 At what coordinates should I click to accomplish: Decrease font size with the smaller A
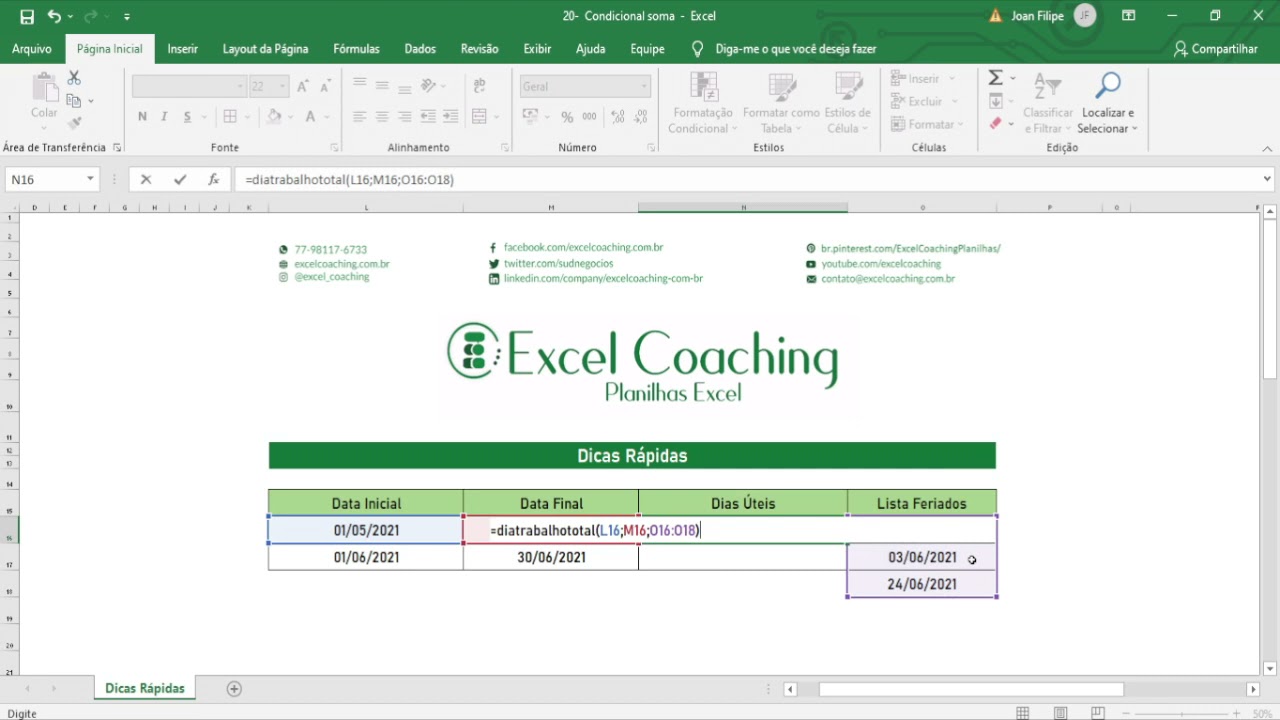click(325, 87)
